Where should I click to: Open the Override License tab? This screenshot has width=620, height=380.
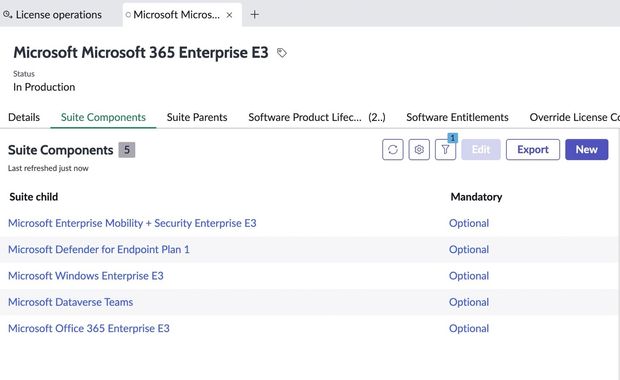click(x=575, y=117)
